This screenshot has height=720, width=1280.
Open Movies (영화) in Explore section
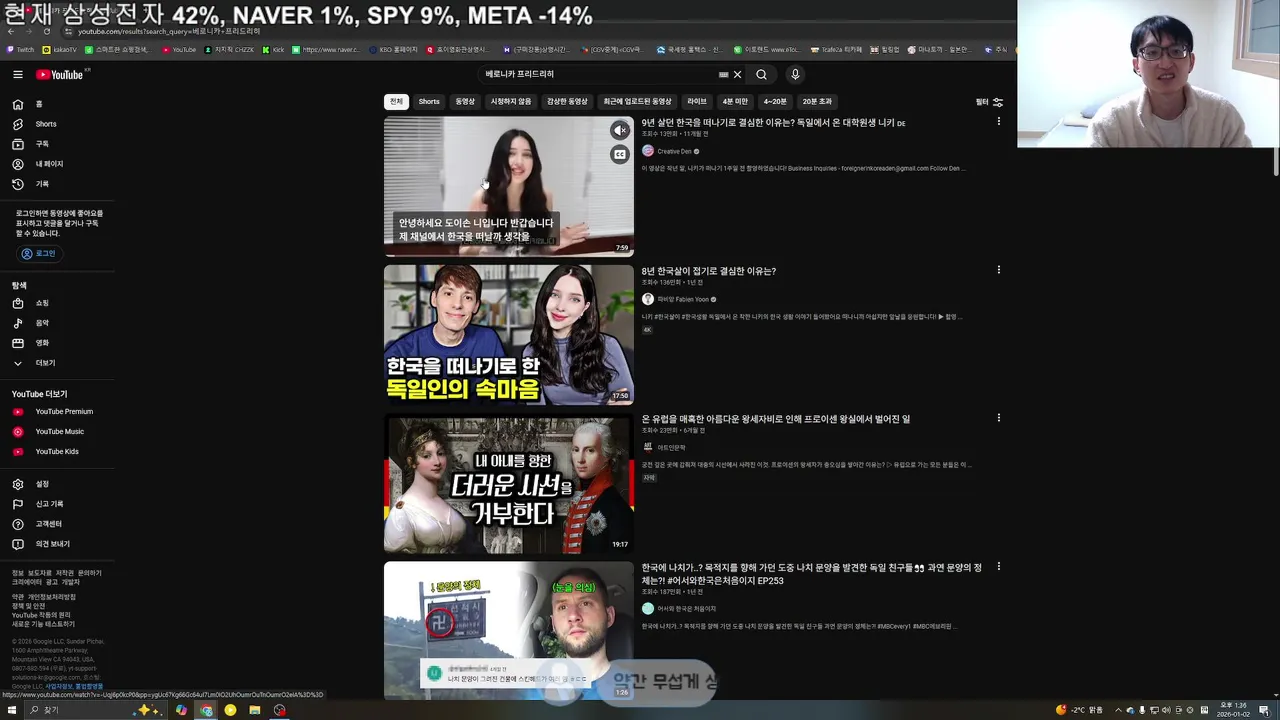point(57,343)
